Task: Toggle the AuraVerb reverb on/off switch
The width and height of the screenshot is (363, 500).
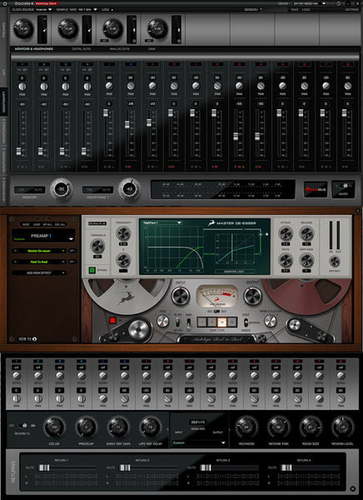Action: click(24, 426)
